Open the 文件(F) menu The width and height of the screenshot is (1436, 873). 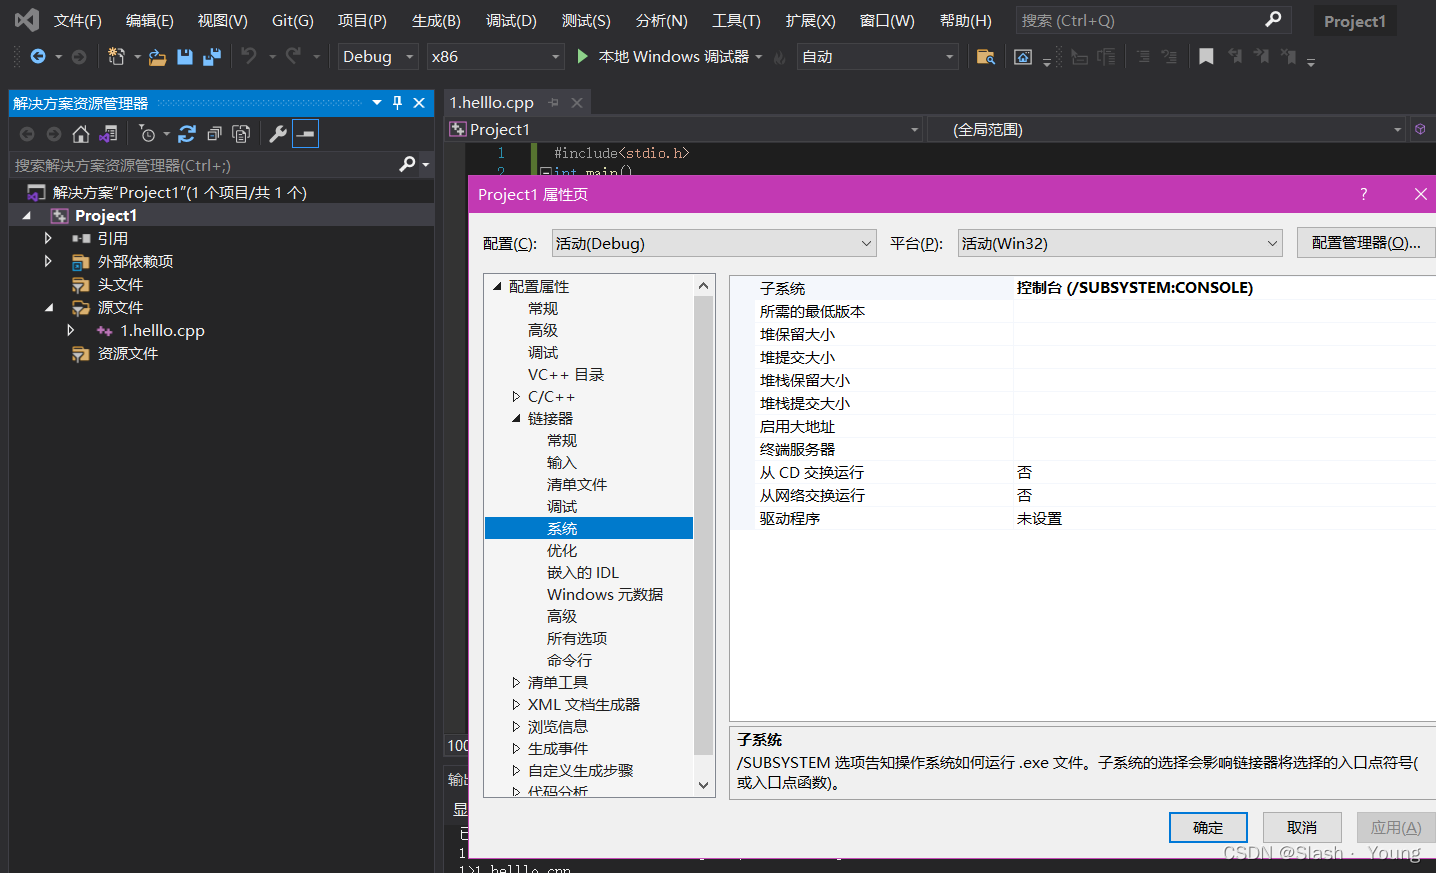pos(77,20)
